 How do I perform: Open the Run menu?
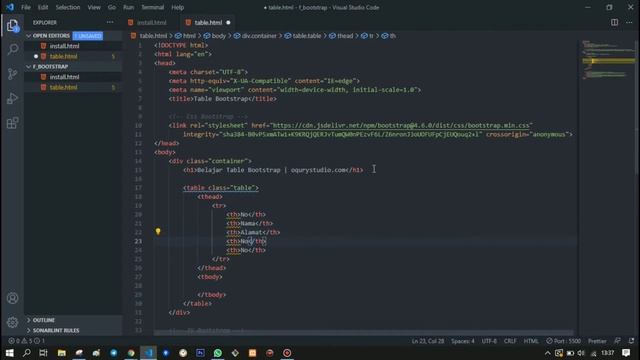pos(129,7)
